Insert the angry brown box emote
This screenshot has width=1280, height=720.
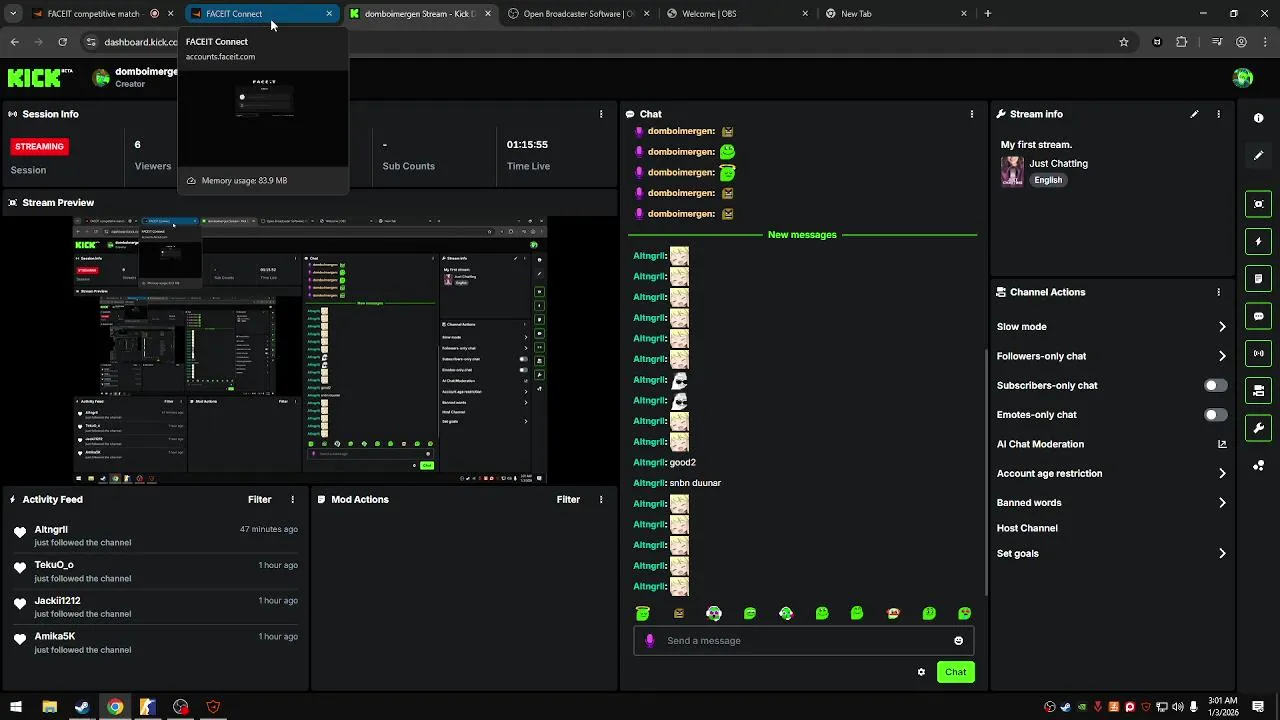tap(679, 613)
